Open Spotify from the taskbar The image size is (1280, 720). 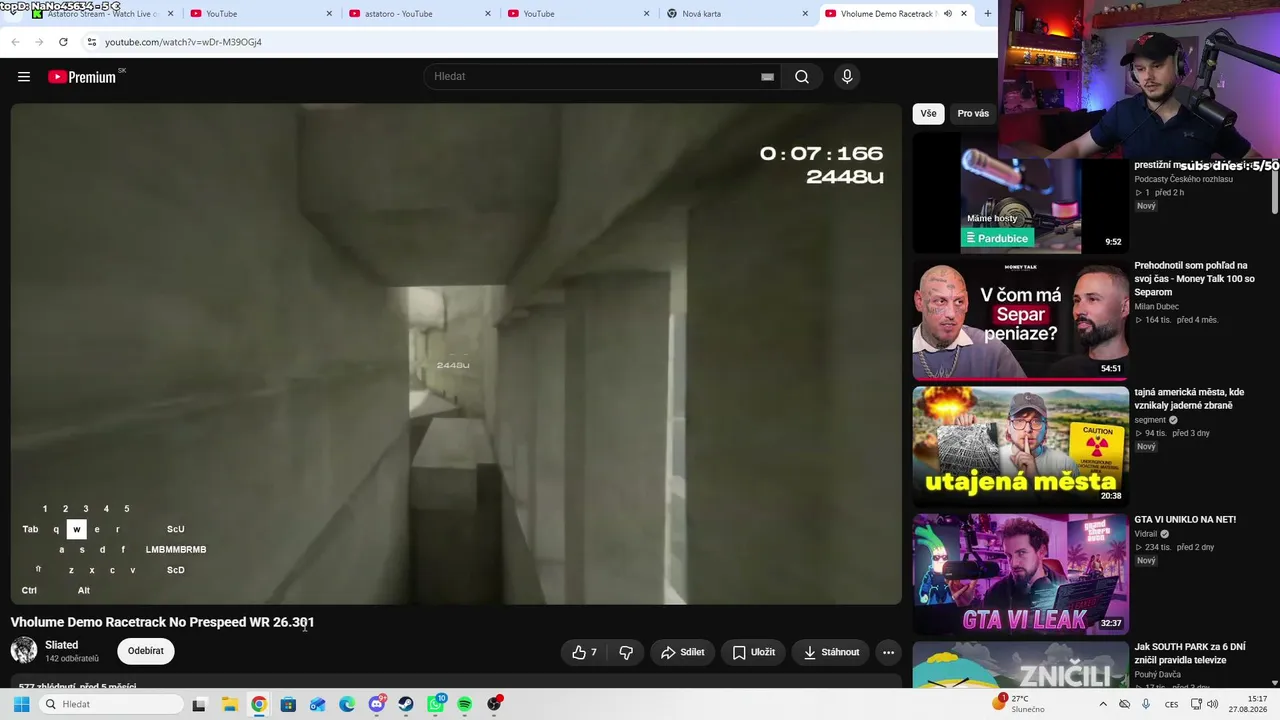click(465, 704)
